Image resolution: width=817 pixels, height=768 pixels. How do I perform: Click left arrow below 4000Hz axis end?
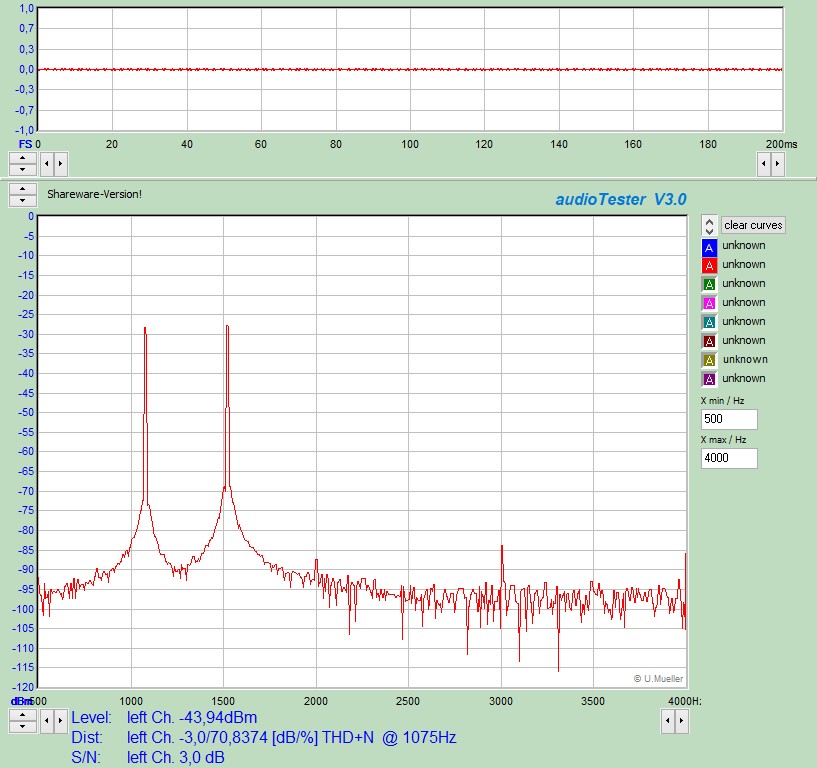(x=668, y=721)
